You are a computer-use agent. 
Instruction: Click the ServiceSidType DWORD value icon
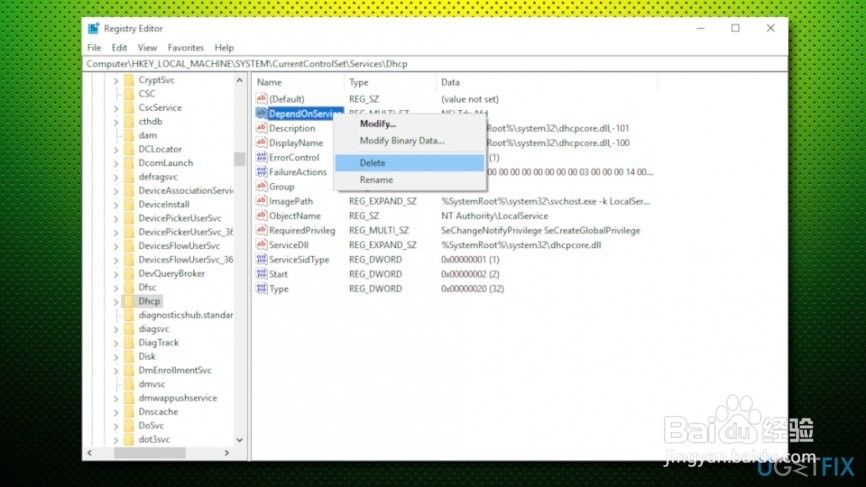click(x=262, y=260)
